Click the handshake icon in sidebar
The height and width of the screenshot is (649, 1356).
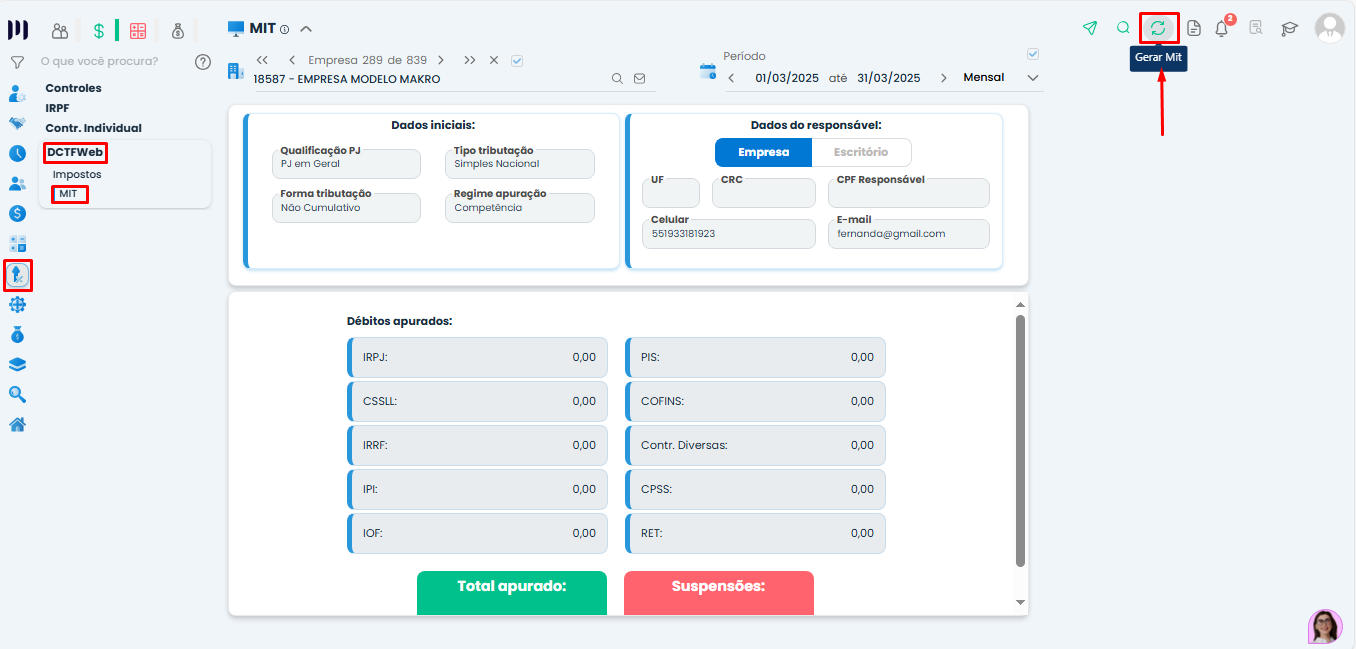pyautogui.click(x=17, y=123)
